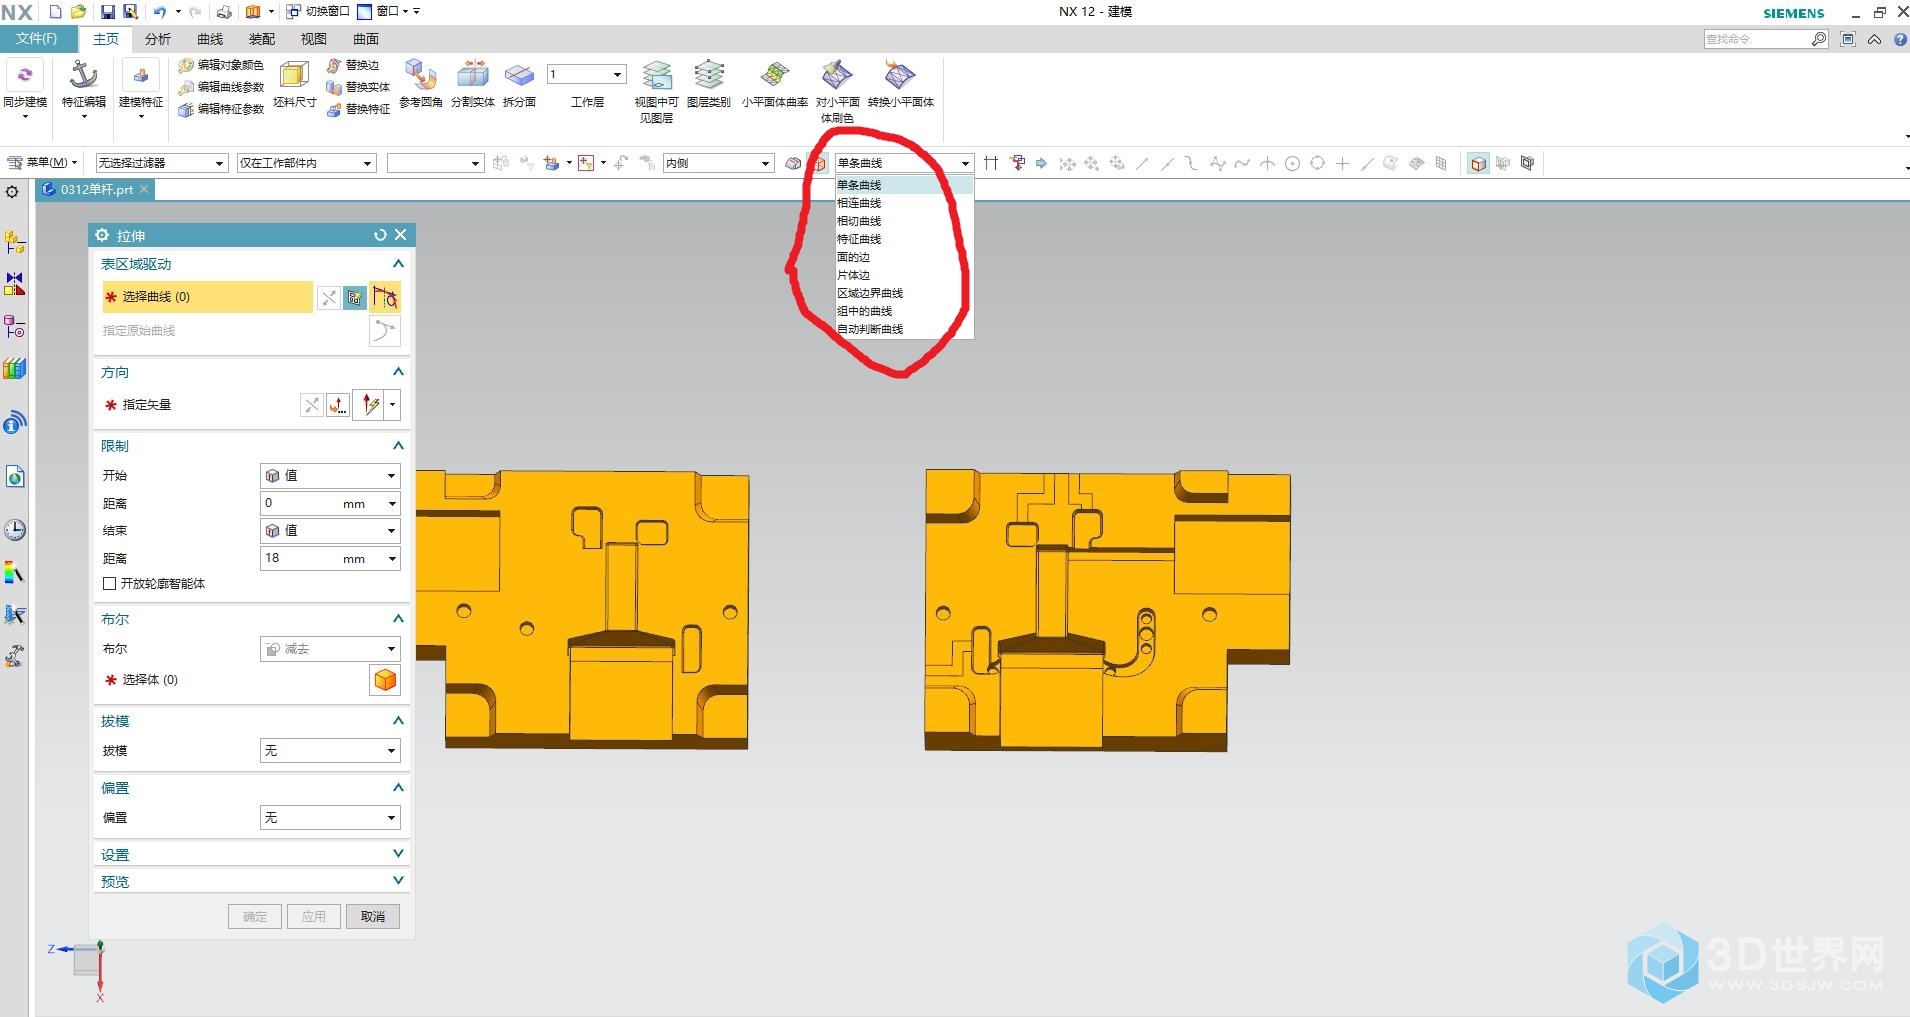Switch to the 装配 tab
Viewport: 1910px width, 1017px height.
[262, 39]
